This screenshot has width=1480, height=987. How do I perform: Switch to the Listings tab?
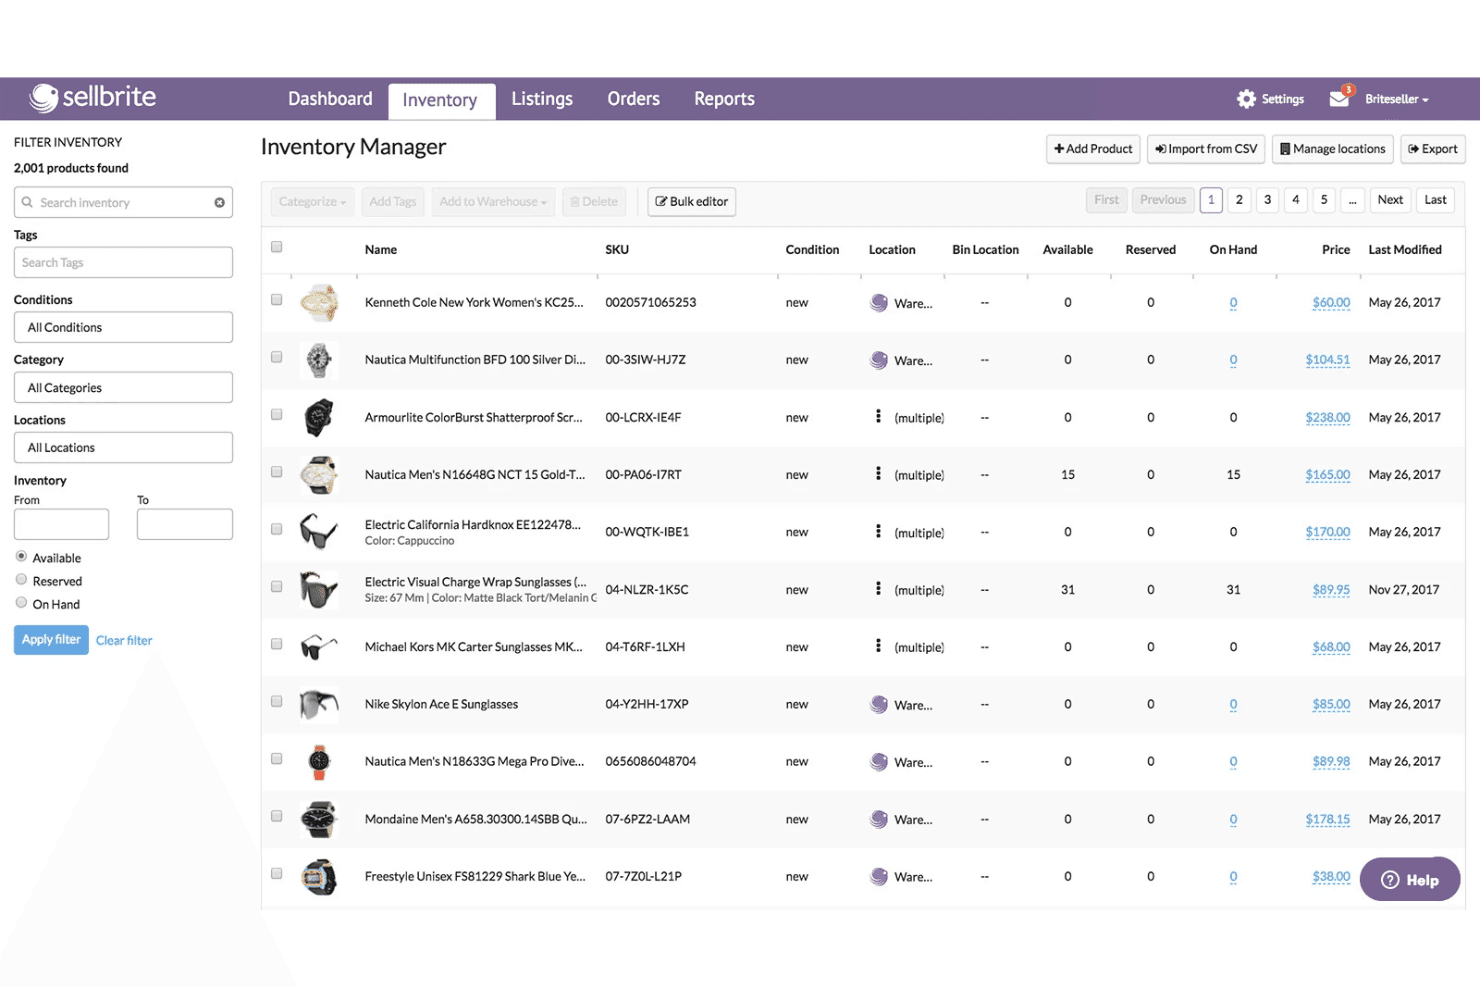[542, 99]
